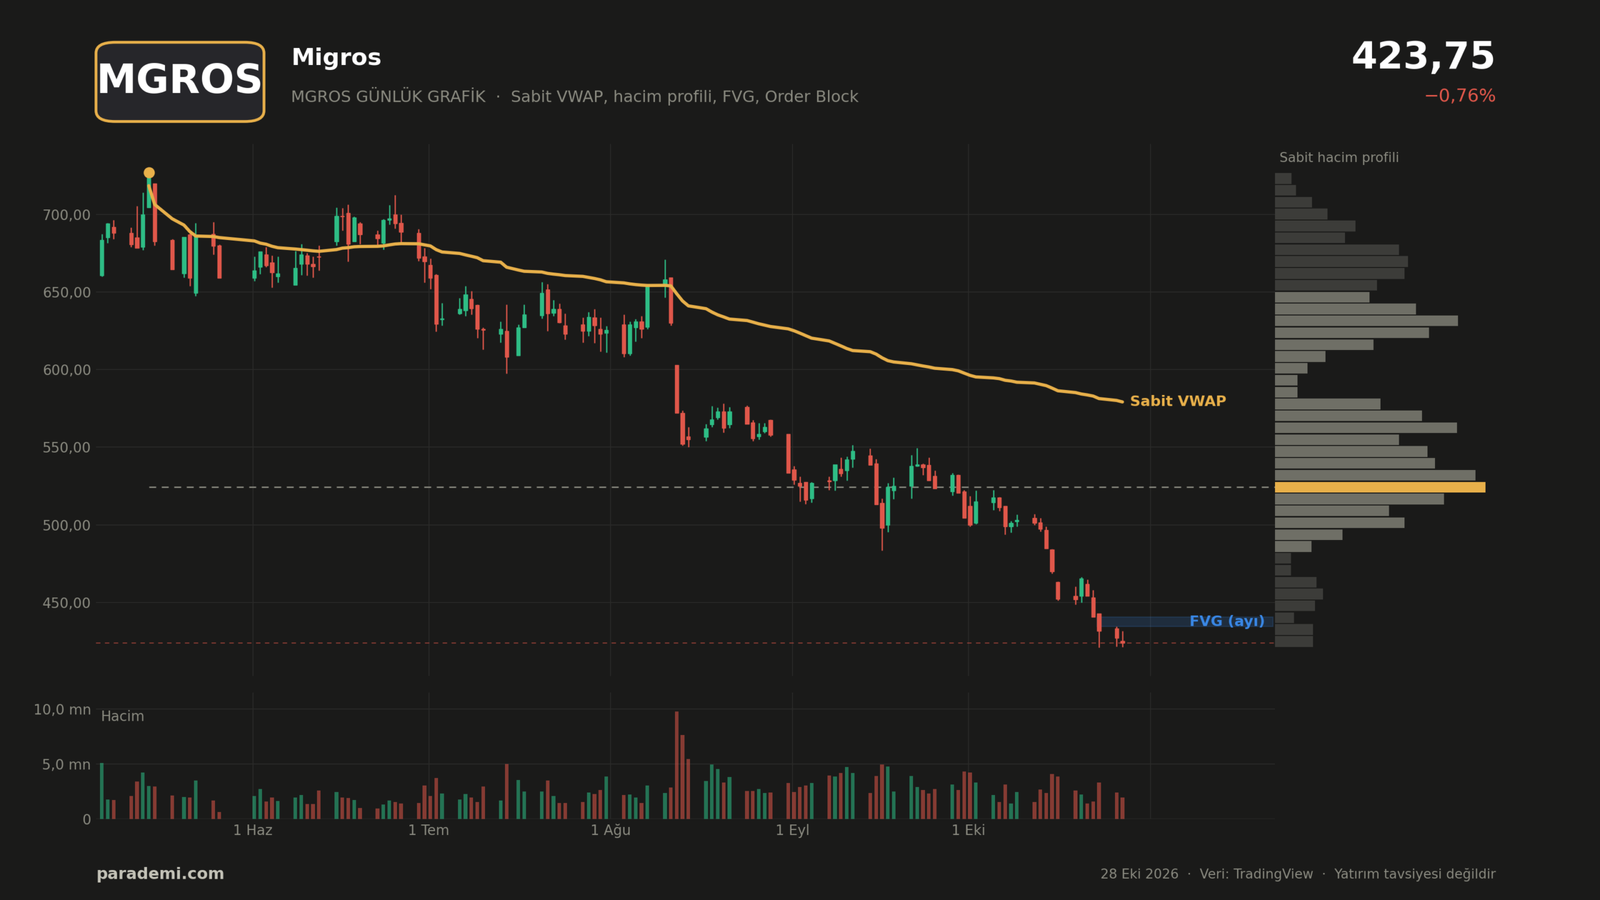This screenshot has height=900, width=1600.
Task: Click the 'Sabit hacim profili' heading
Action: tap(1339, 158)
